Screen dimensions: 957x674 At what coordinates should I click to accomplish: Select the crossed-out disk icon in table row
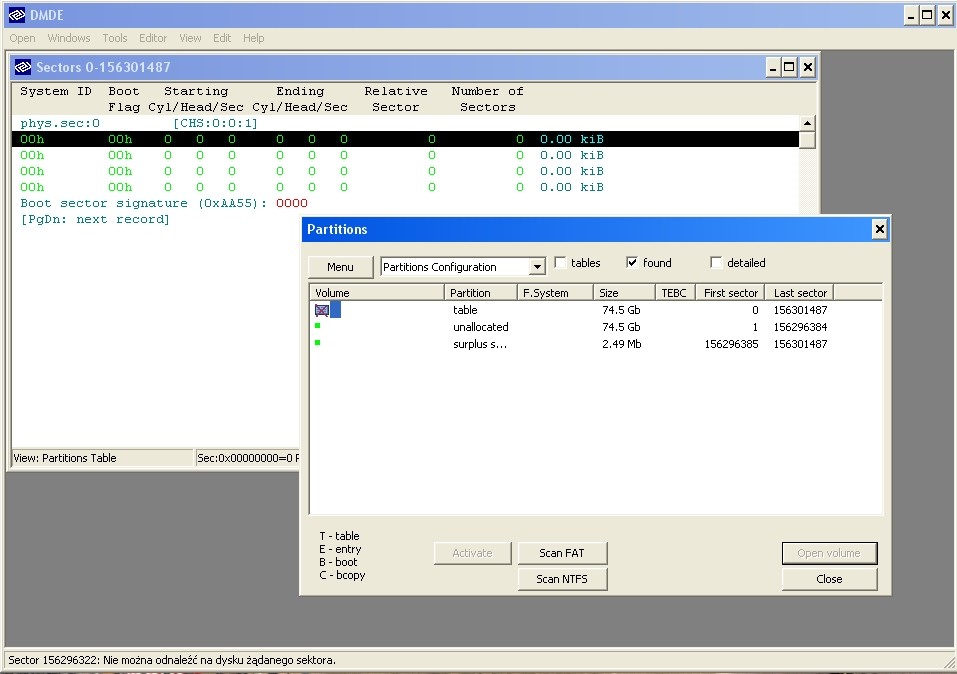322,310
